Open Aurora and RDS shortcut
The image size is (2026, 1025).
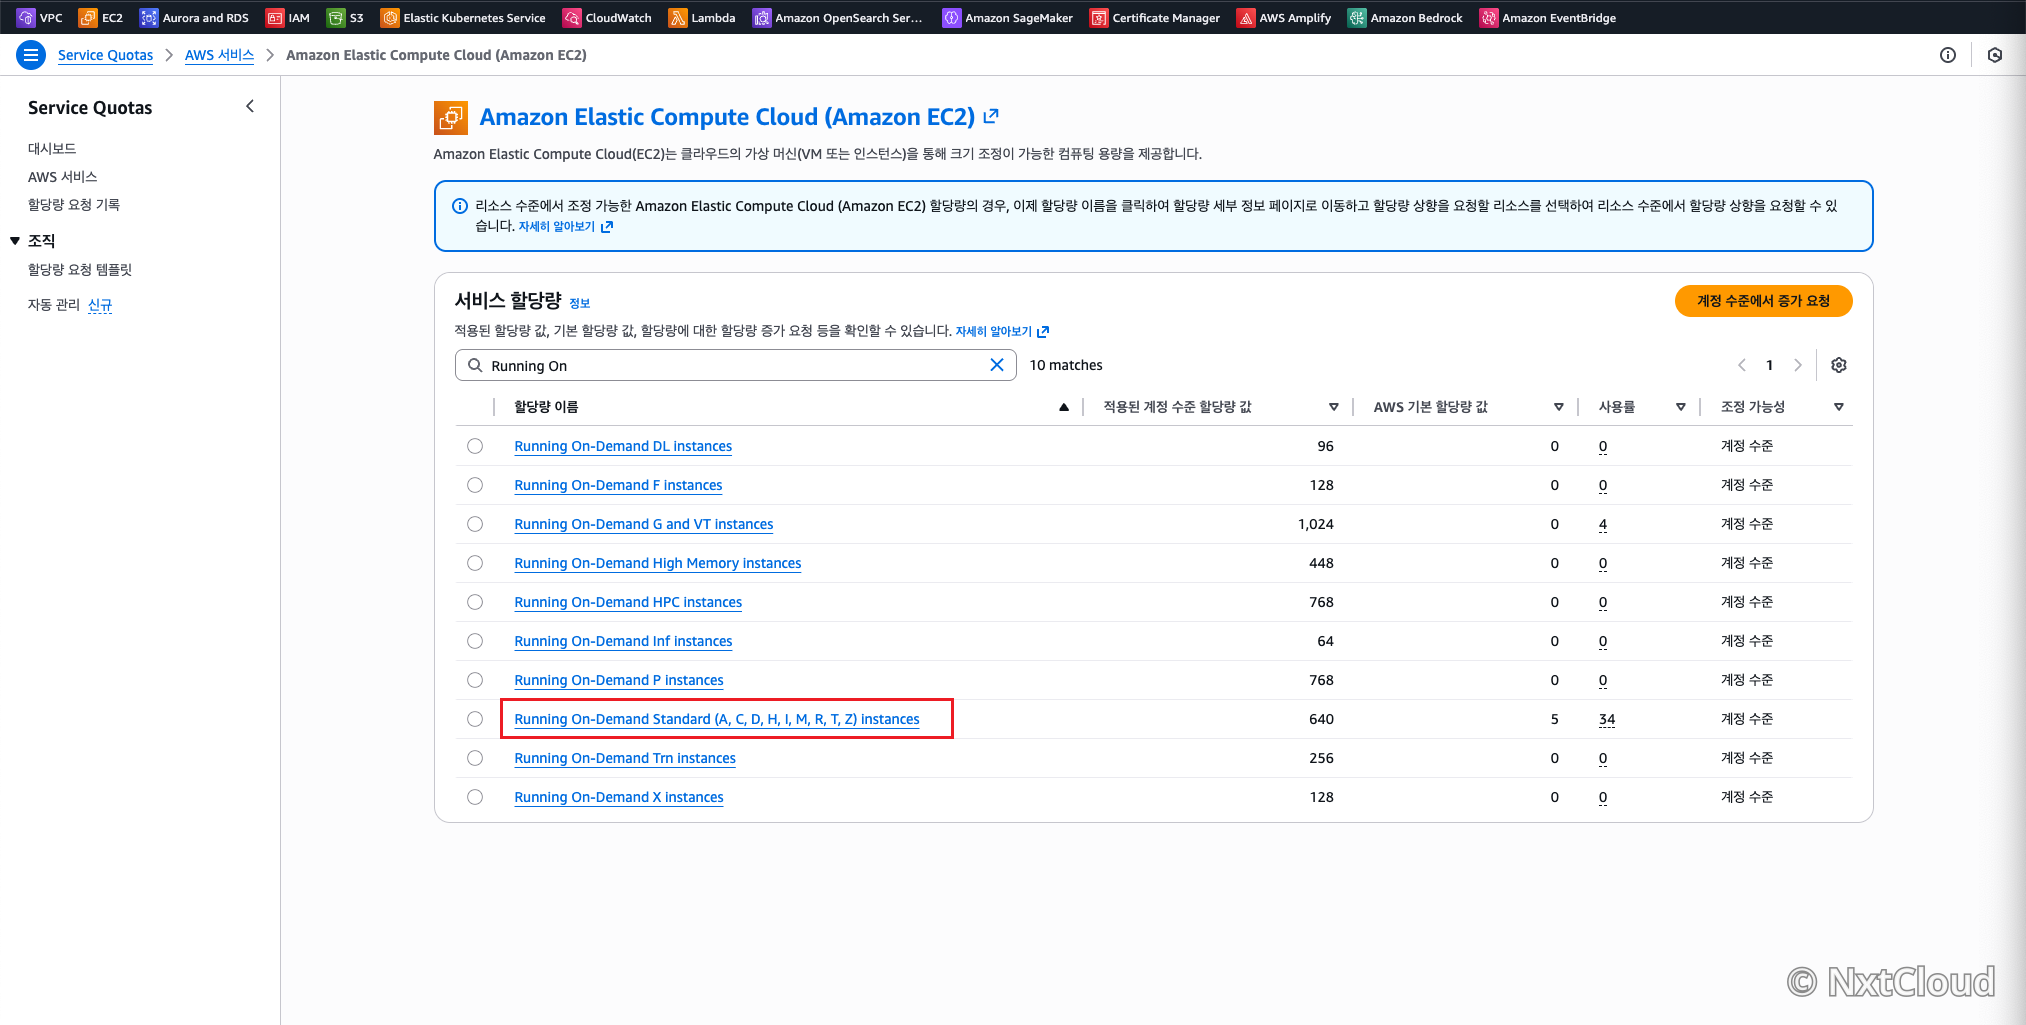point(194,17)
